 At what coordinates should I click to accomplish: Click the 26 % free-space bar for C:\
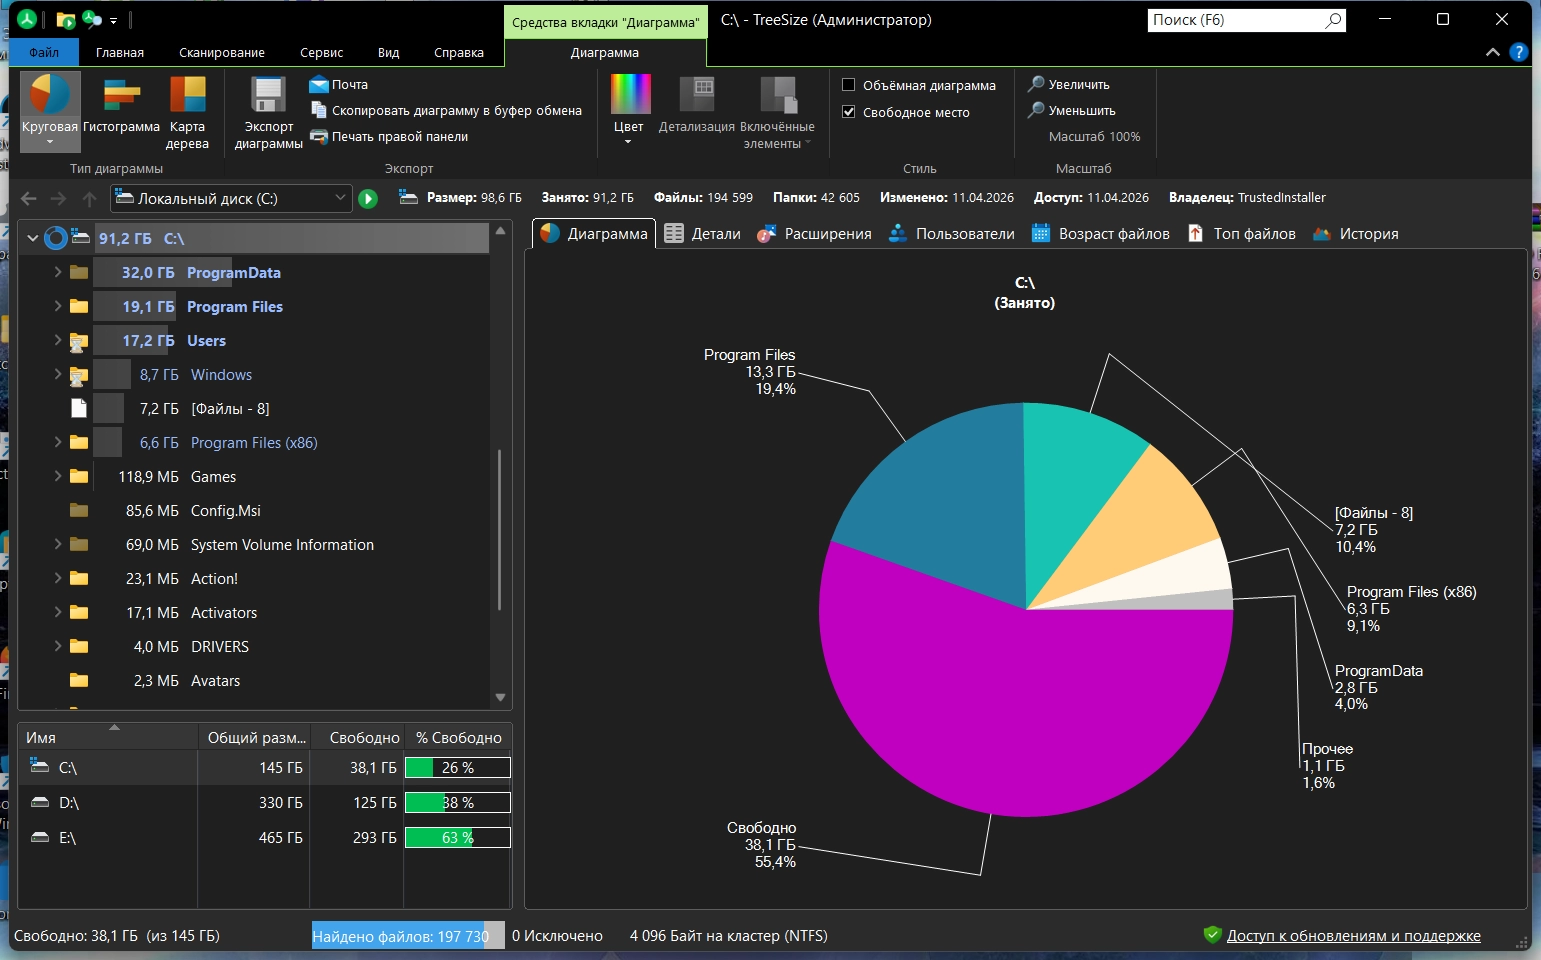(x=458, y=767)
